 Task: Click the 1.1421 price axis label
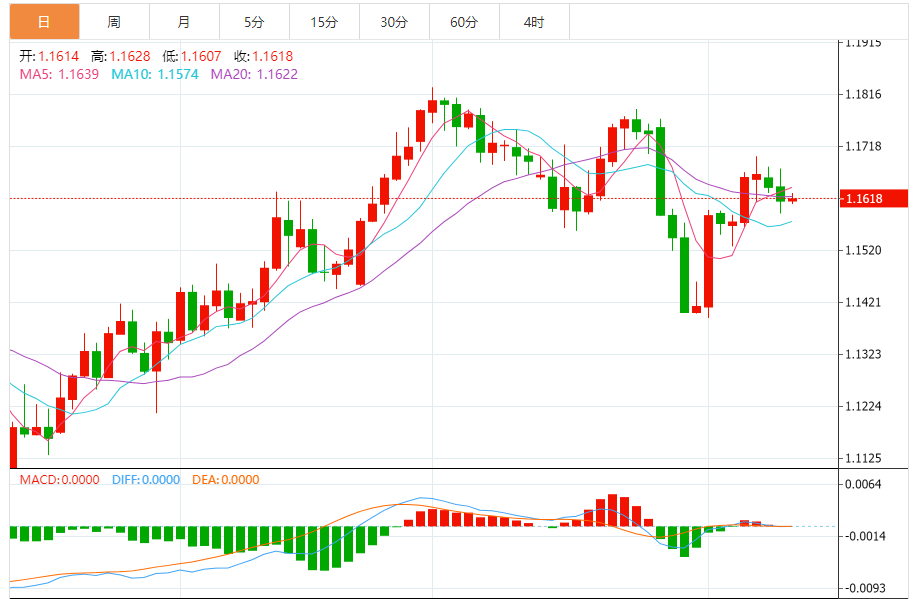tap(863, 302)
